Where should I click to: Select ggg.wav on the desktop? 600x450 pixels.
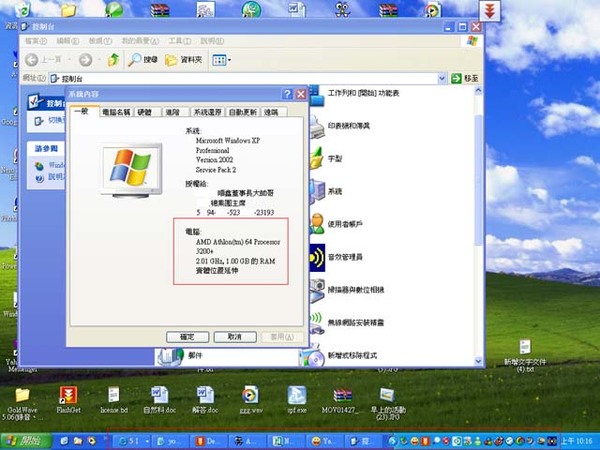pyautogui.click(x=251, y=400)
